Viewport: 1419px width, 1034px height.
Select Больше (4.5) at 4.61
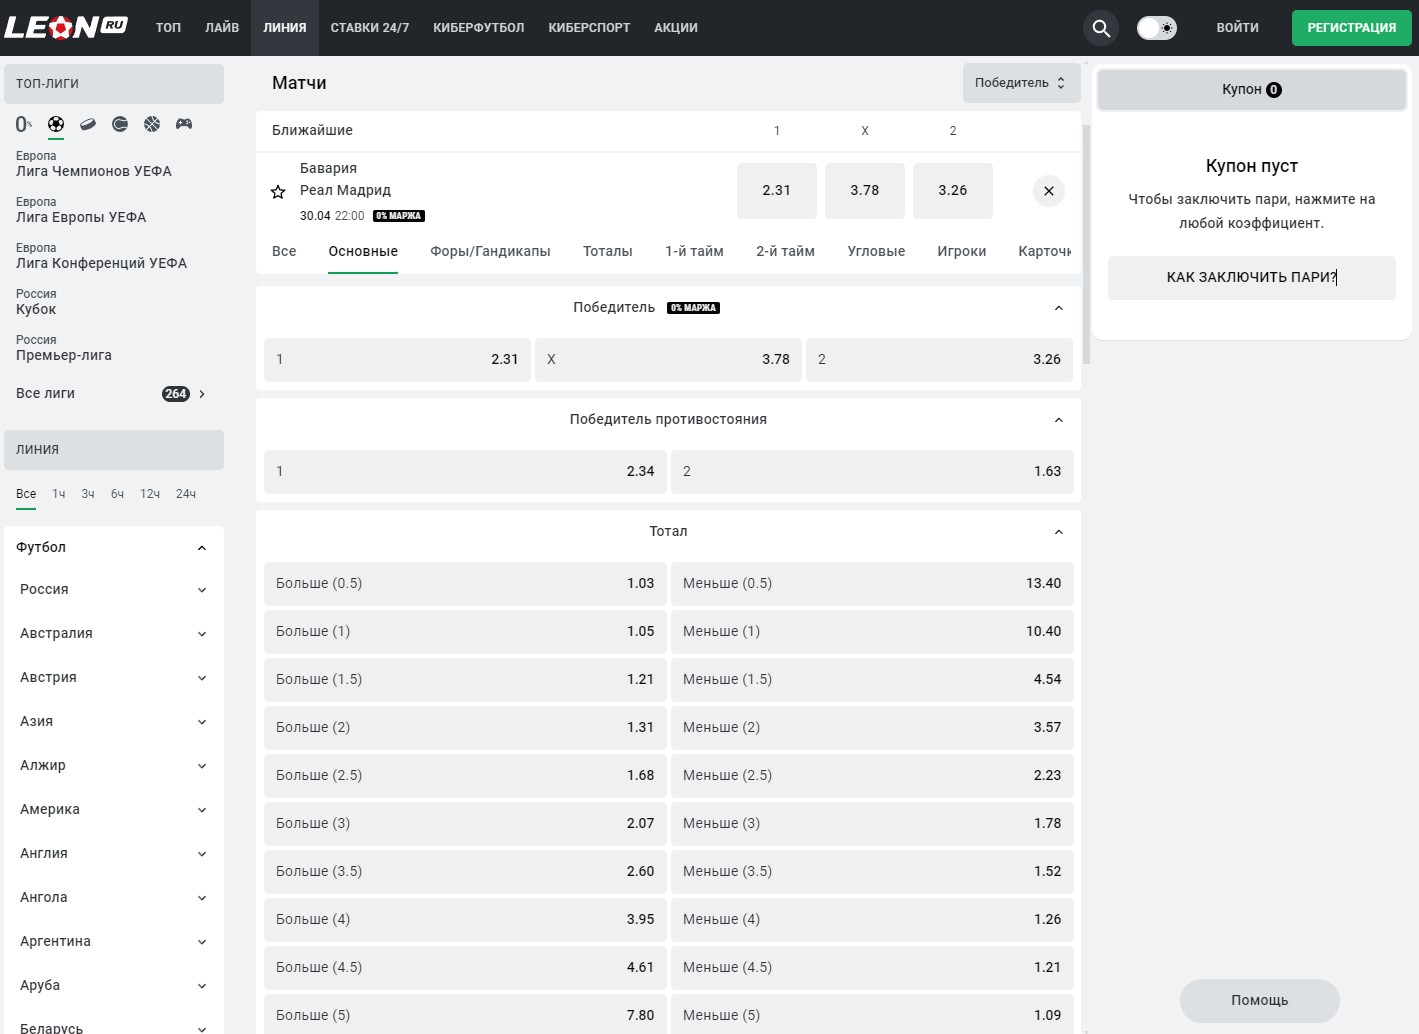(x=465, y=968)
